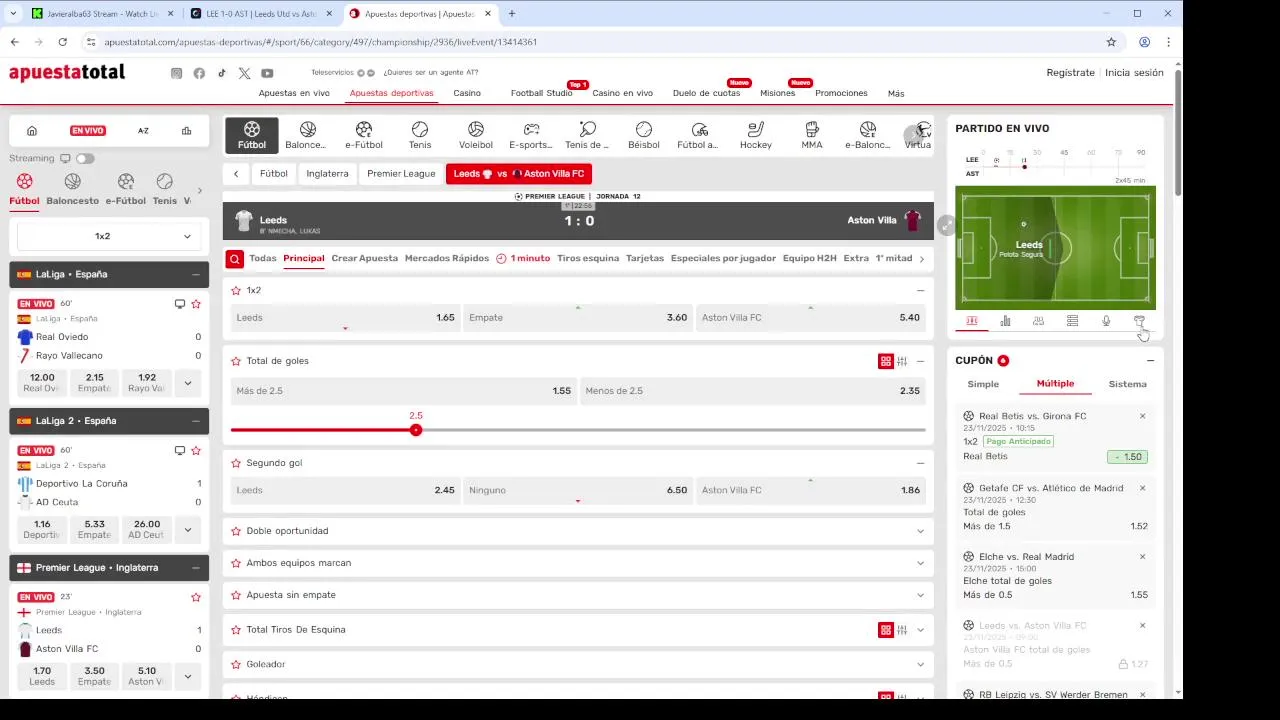This screenshot has height=720, width=1280.
Task: Open the Promociones menu item
Action: (x=841, y=93)
